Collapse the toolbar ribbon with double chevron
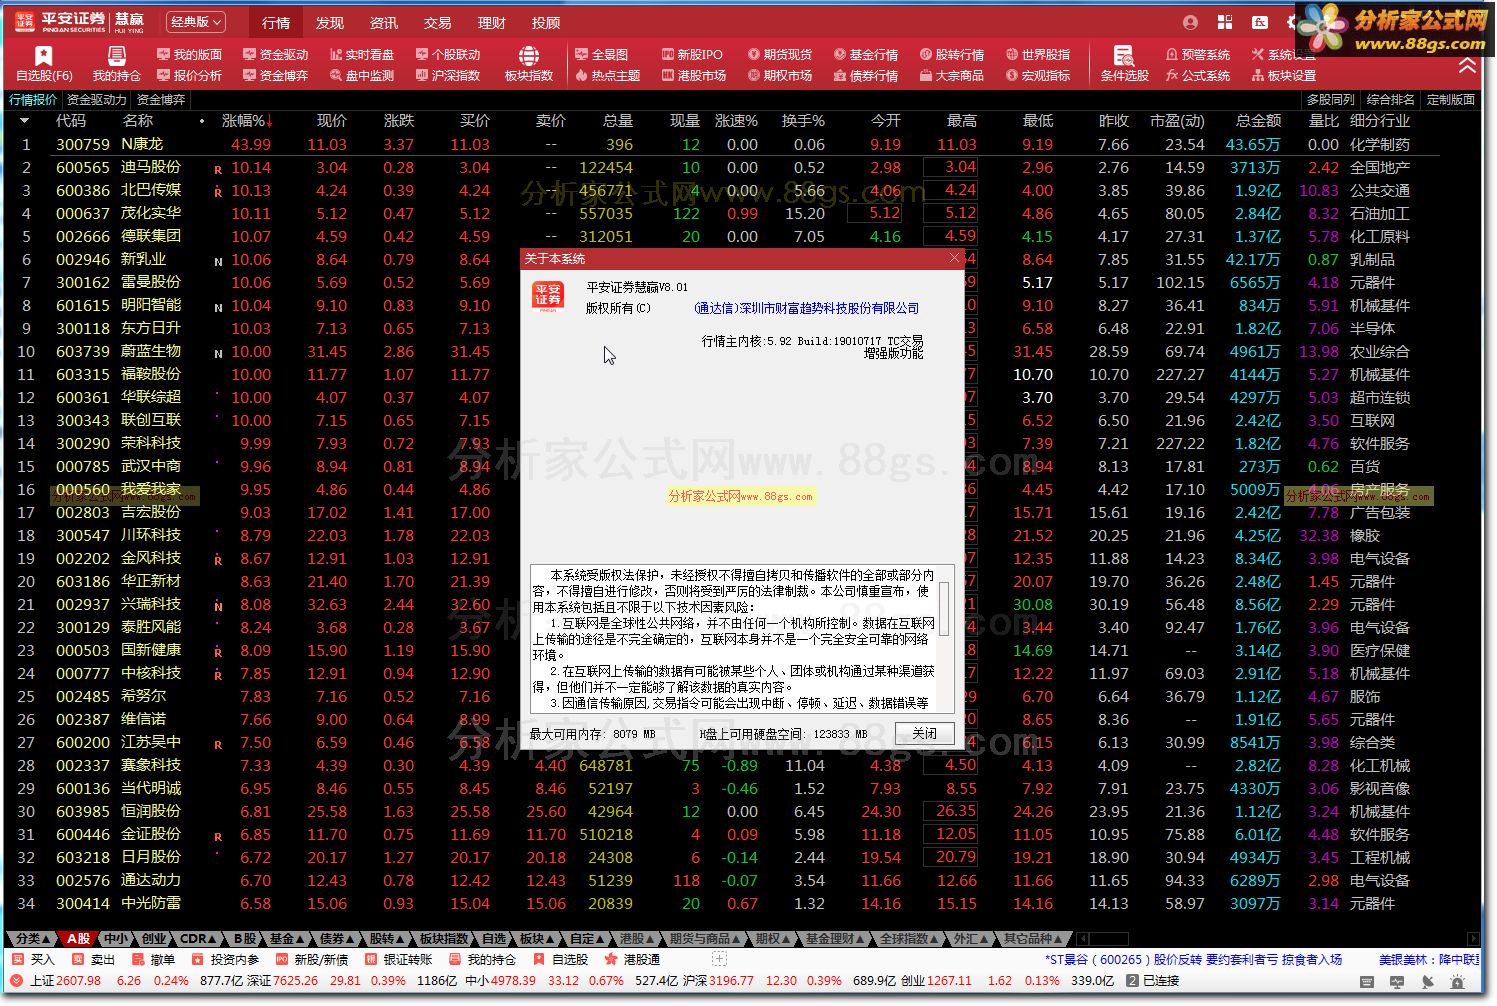The width and height of the screenshot is (1497, 1006). [x=1467, y=66]
